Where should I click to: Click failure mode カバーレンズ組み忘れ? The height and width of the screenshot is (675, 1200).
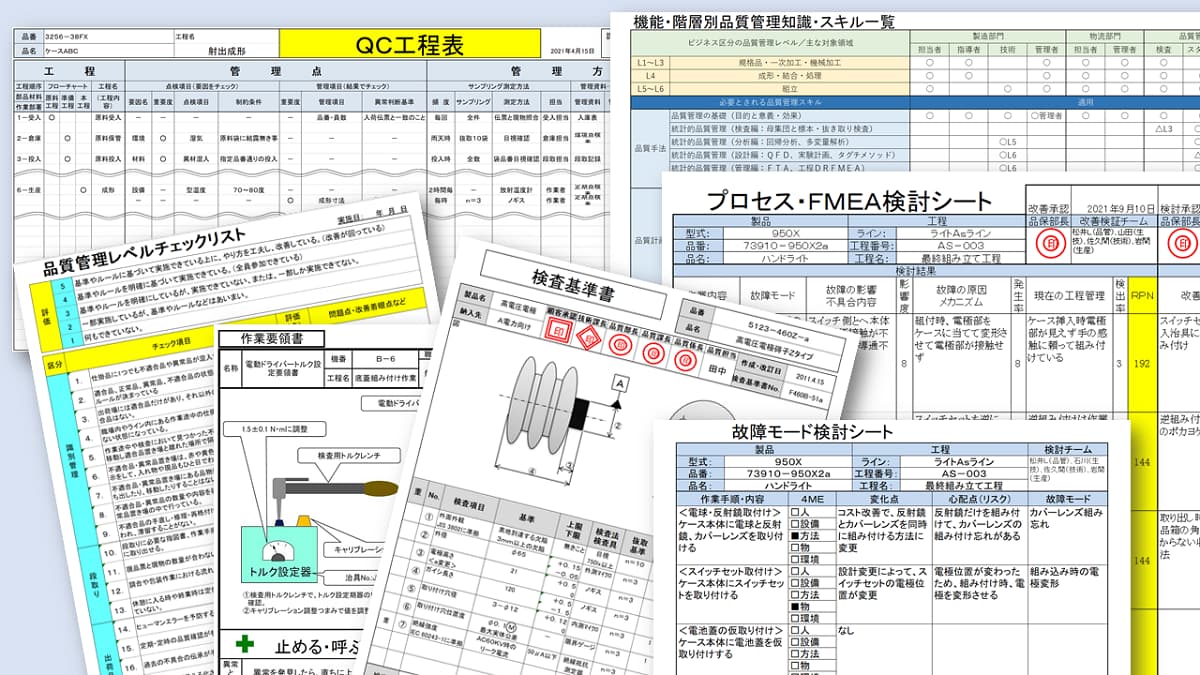1066,519
